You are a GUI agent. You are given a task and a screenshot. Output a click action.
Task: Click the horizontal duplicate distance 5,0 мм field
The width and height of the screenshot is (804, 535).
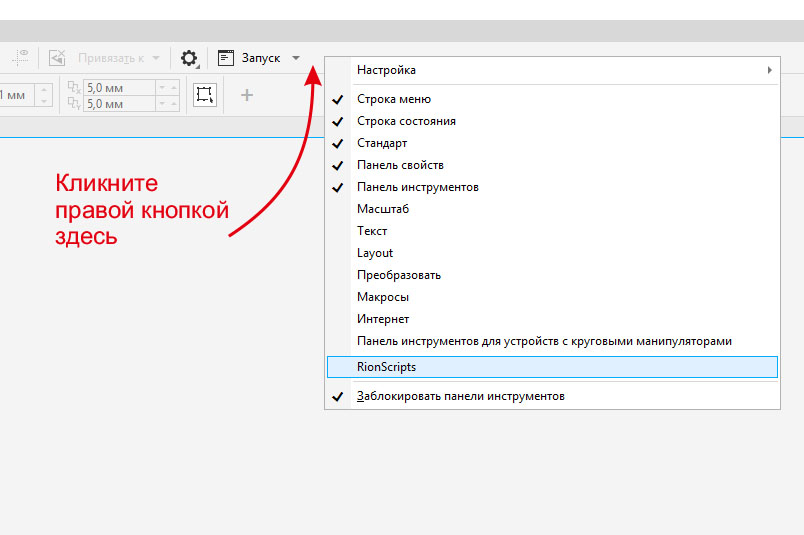119,88
